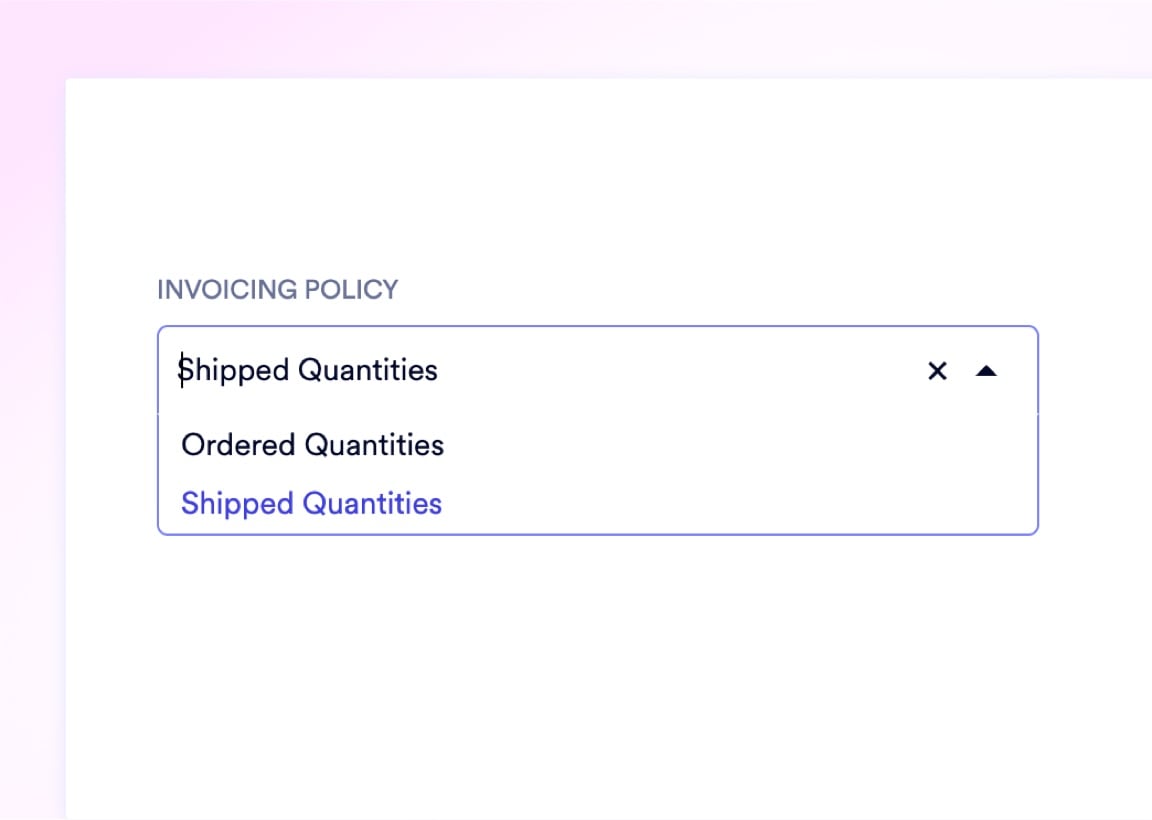Click the word "Ordered" in the options list
Screen dimensions: 1152x820
[238, 445]
